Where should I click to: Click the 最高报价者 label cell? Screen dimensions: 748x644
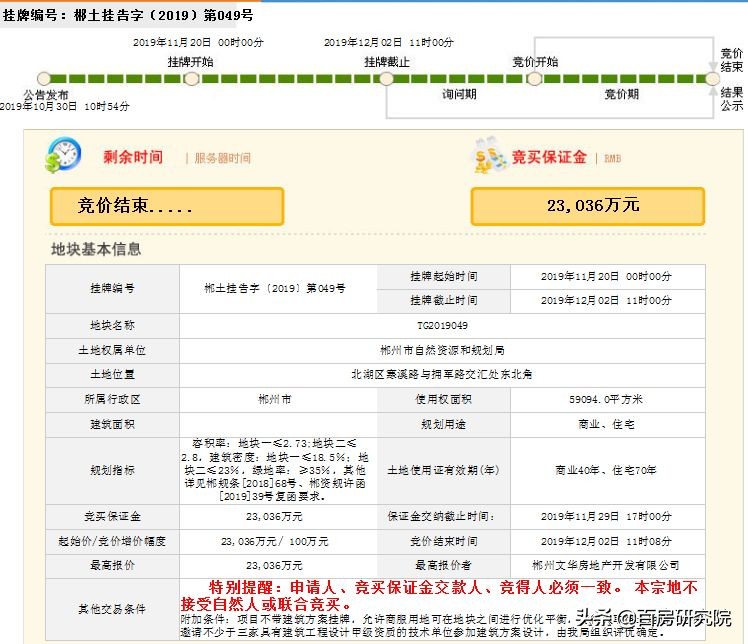tap(444, 565)
